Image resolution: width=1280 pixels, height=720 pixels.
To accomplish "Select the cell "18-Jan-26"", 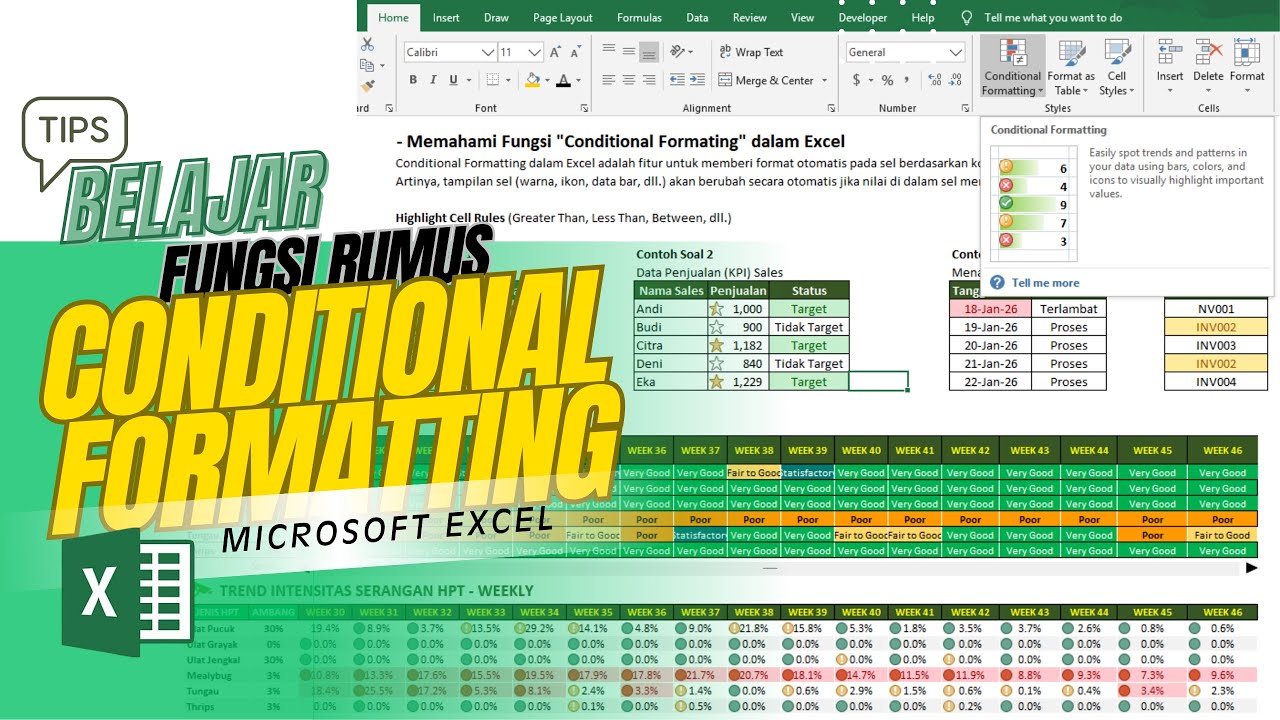I will 990,309.
